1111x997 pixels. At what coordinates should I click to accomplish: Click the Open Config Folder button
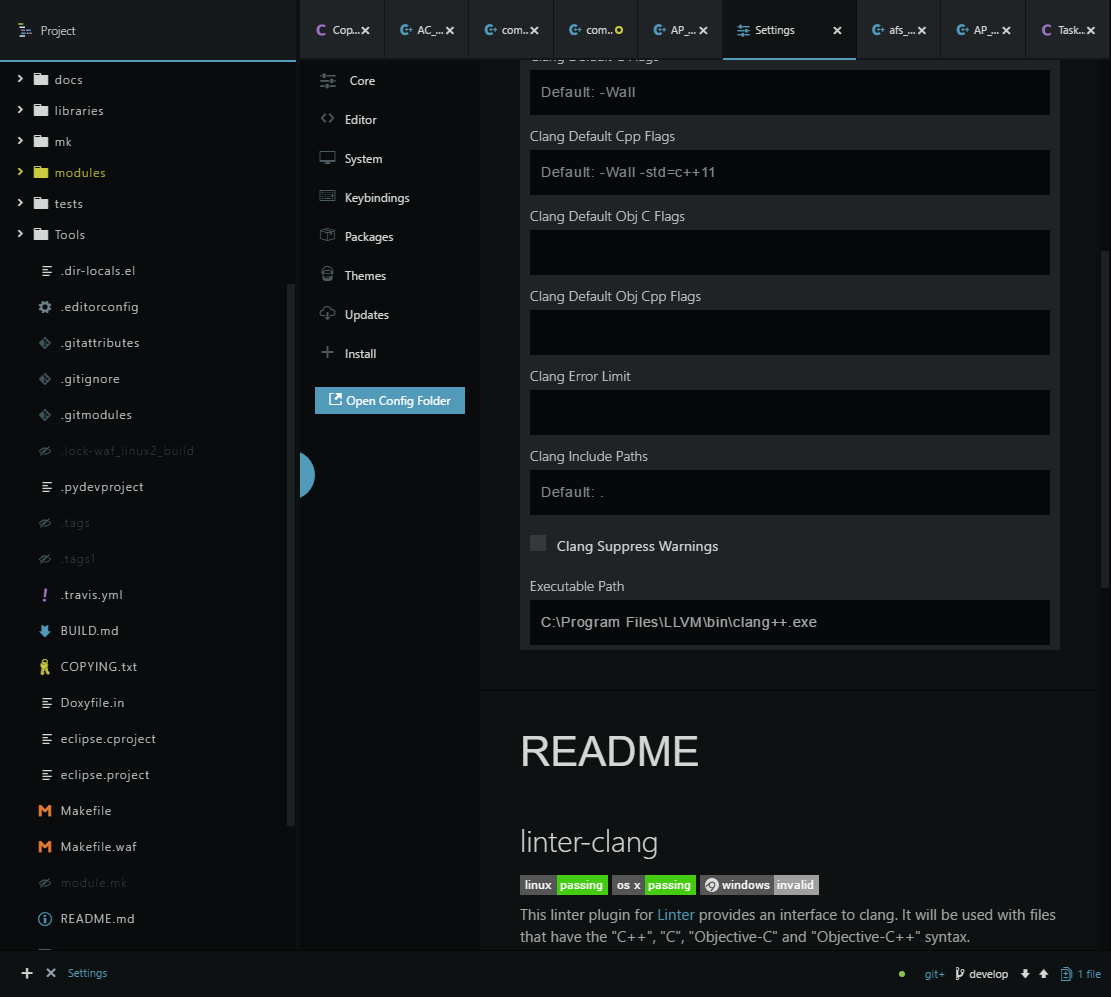[389, 400]
